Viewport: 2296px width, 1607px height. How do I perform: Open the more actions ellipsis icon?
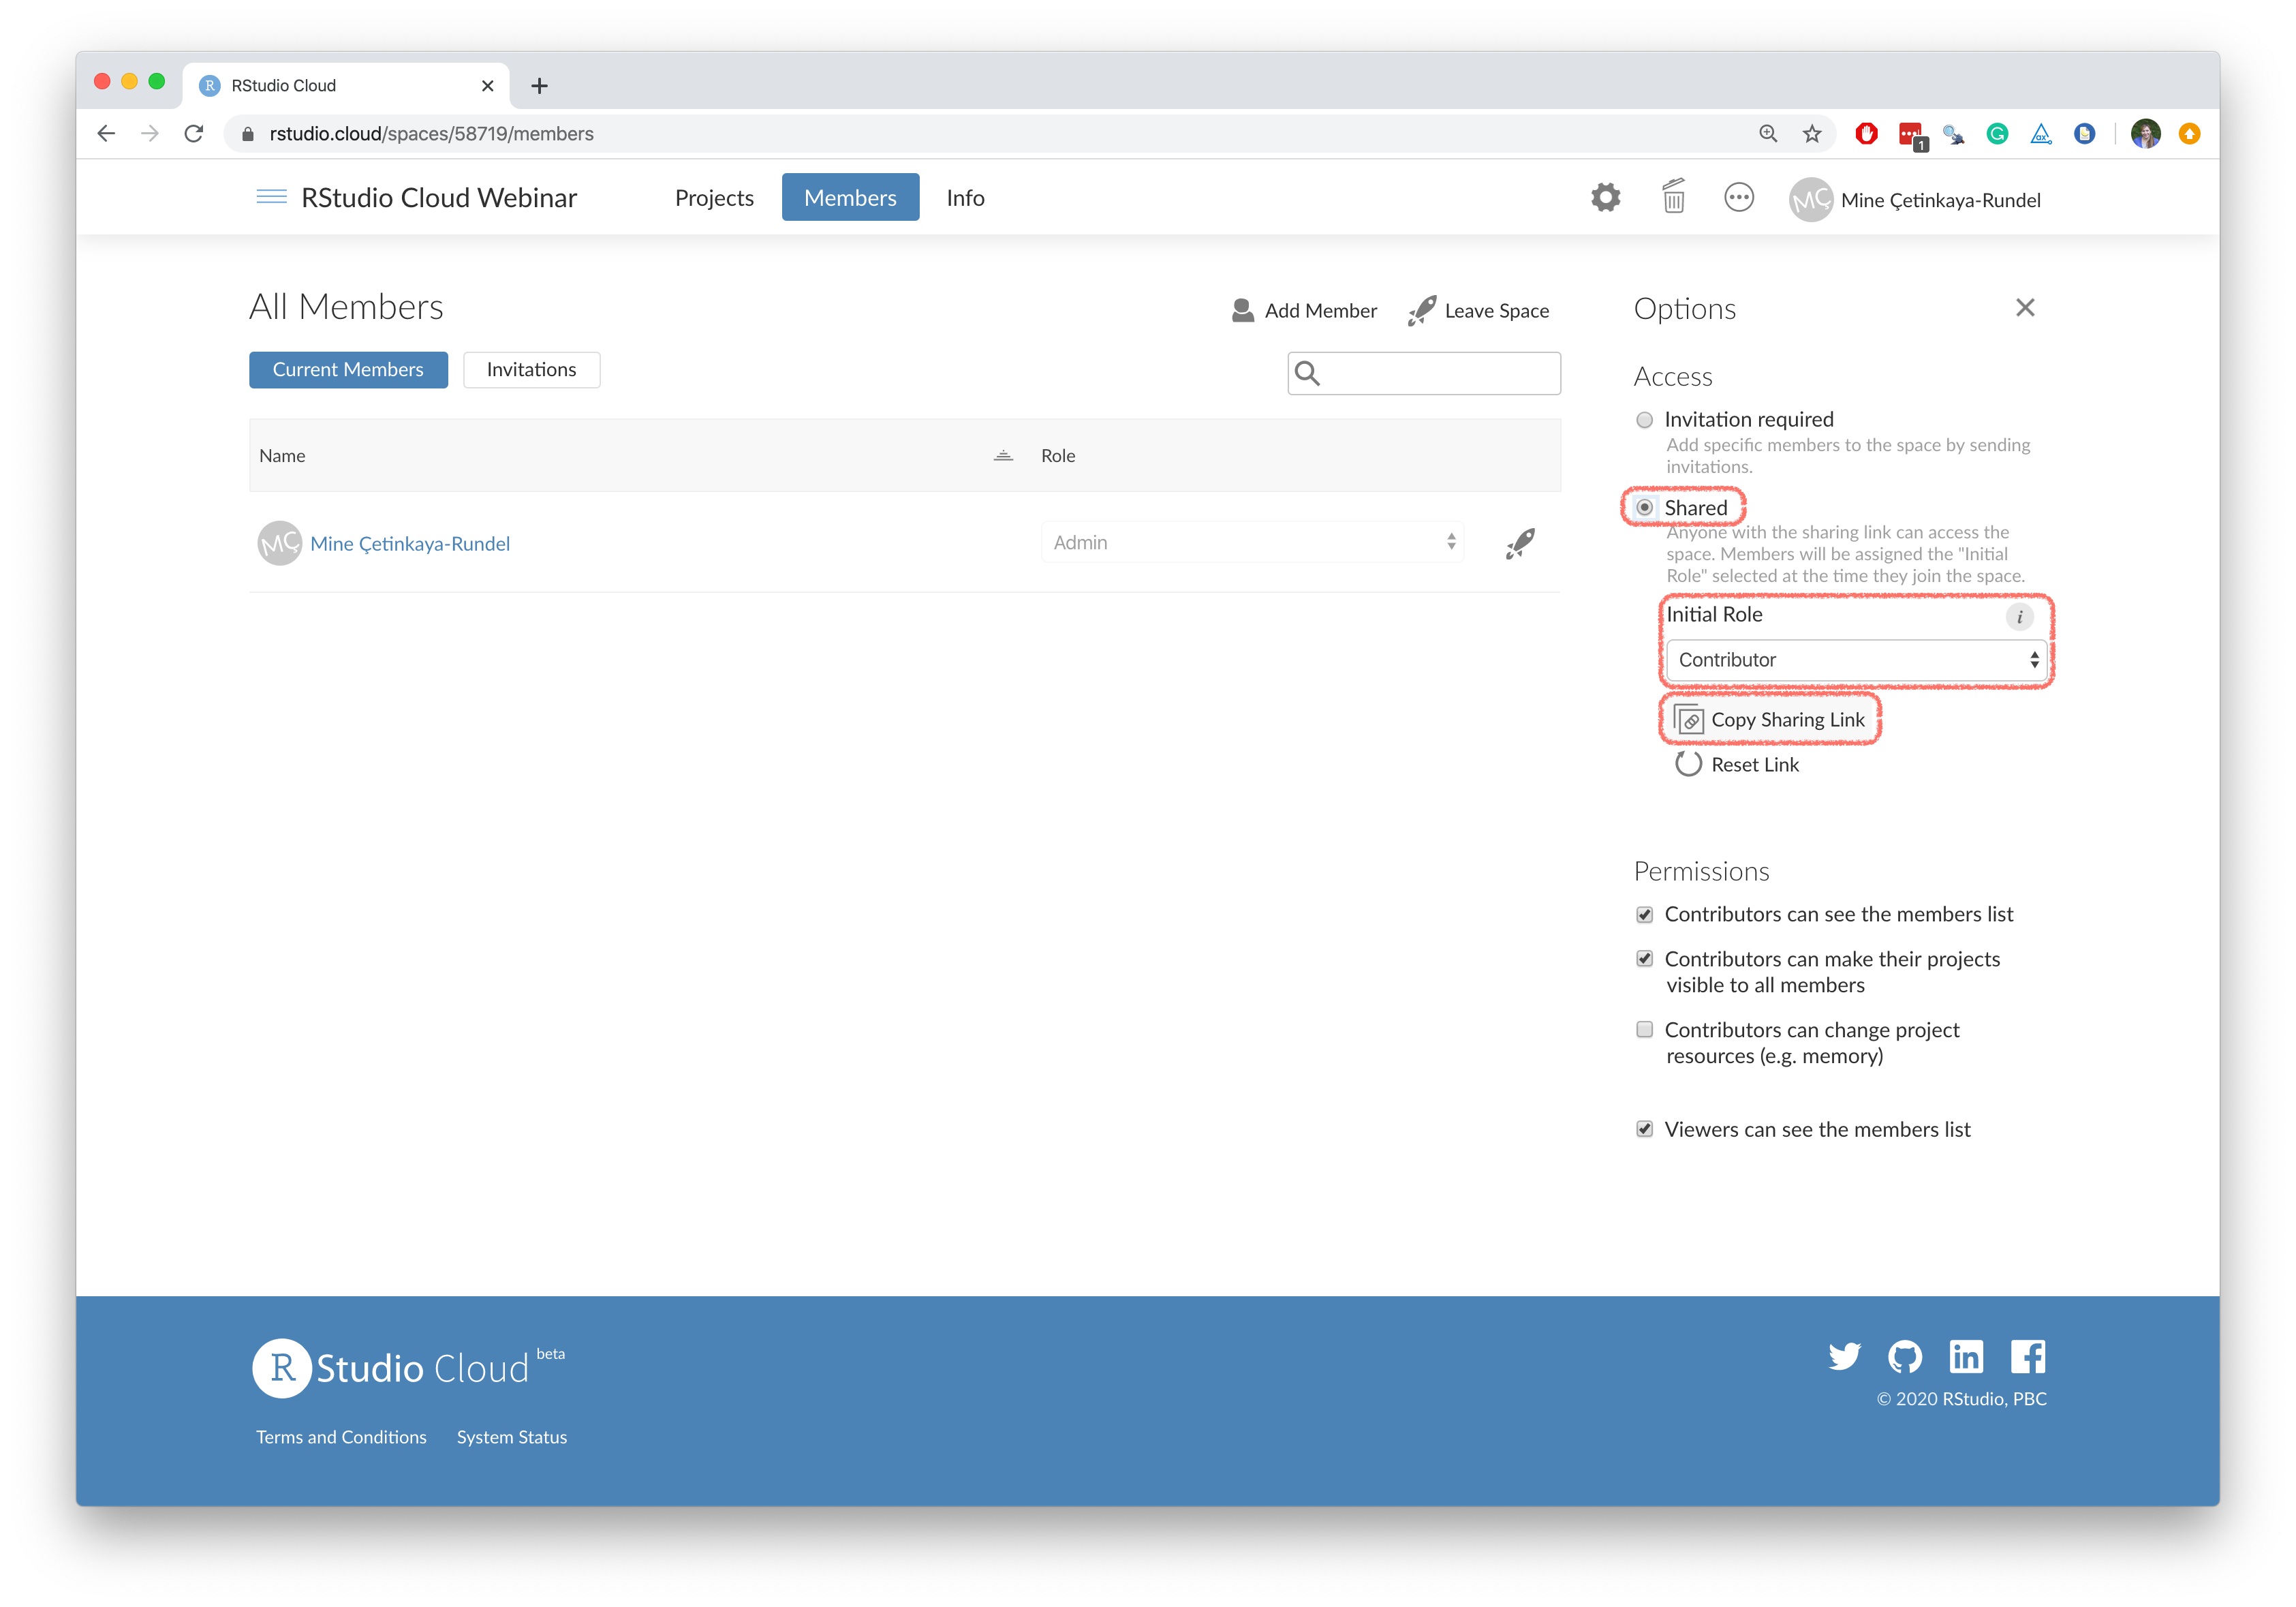pyautogui.click(x=1739, y=198)
